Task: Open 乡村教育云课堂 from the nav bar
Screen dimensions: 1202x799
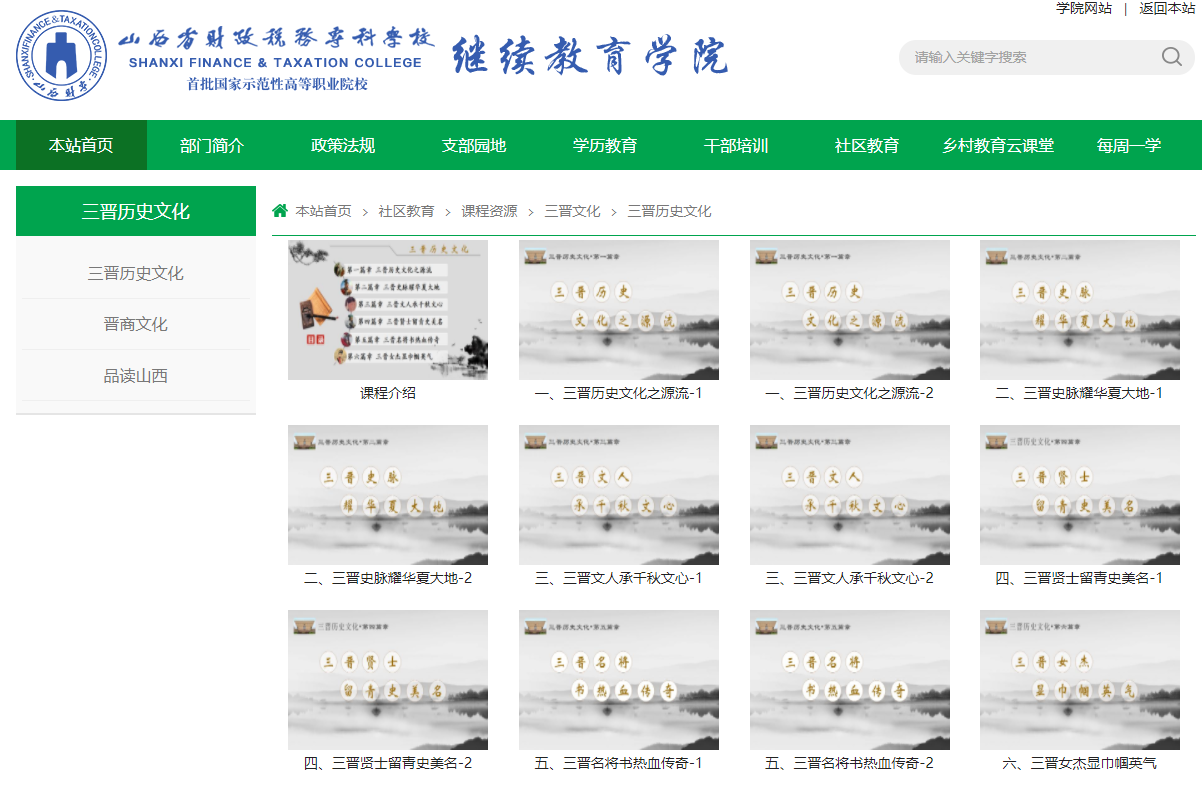Action: tap(998, 145)
